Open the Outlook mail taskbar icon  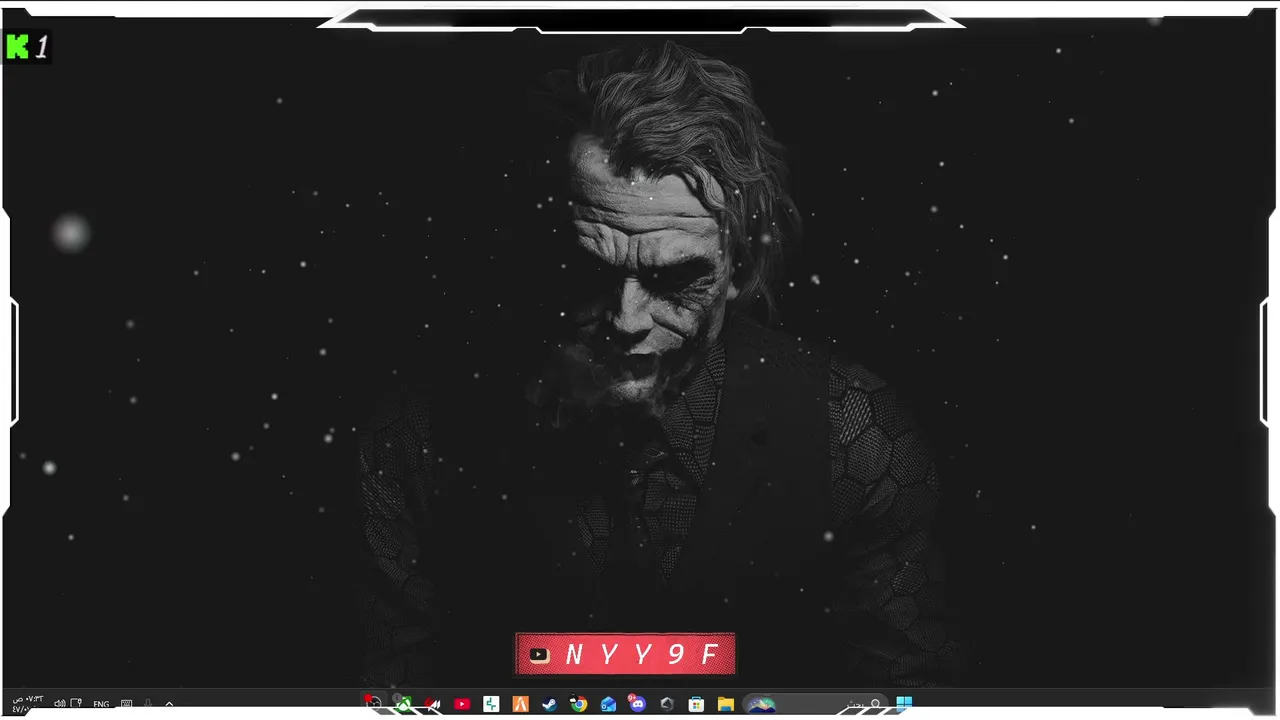click(608, 704)
